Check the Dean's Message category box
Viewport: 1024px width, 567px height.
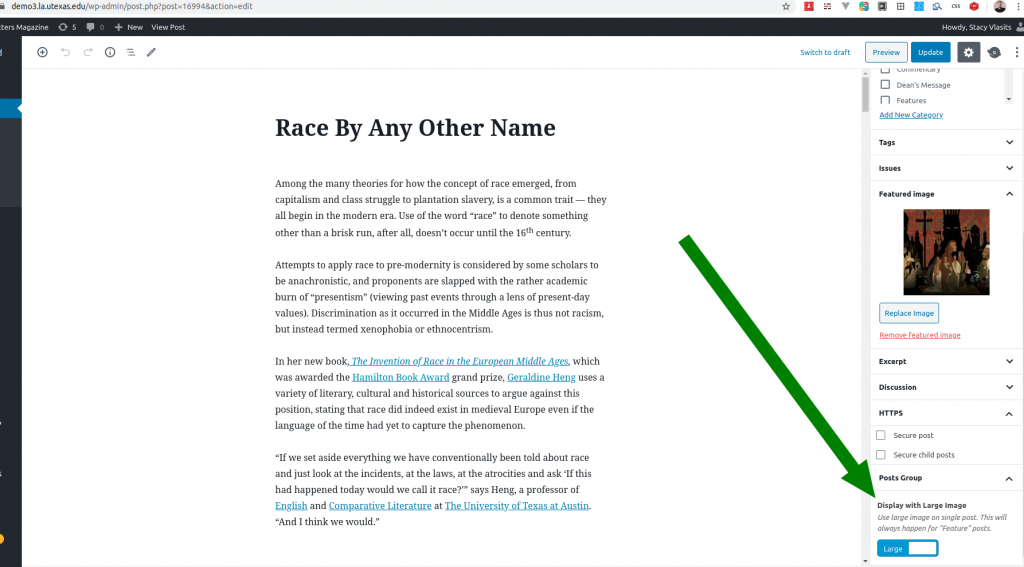[885, 85]
